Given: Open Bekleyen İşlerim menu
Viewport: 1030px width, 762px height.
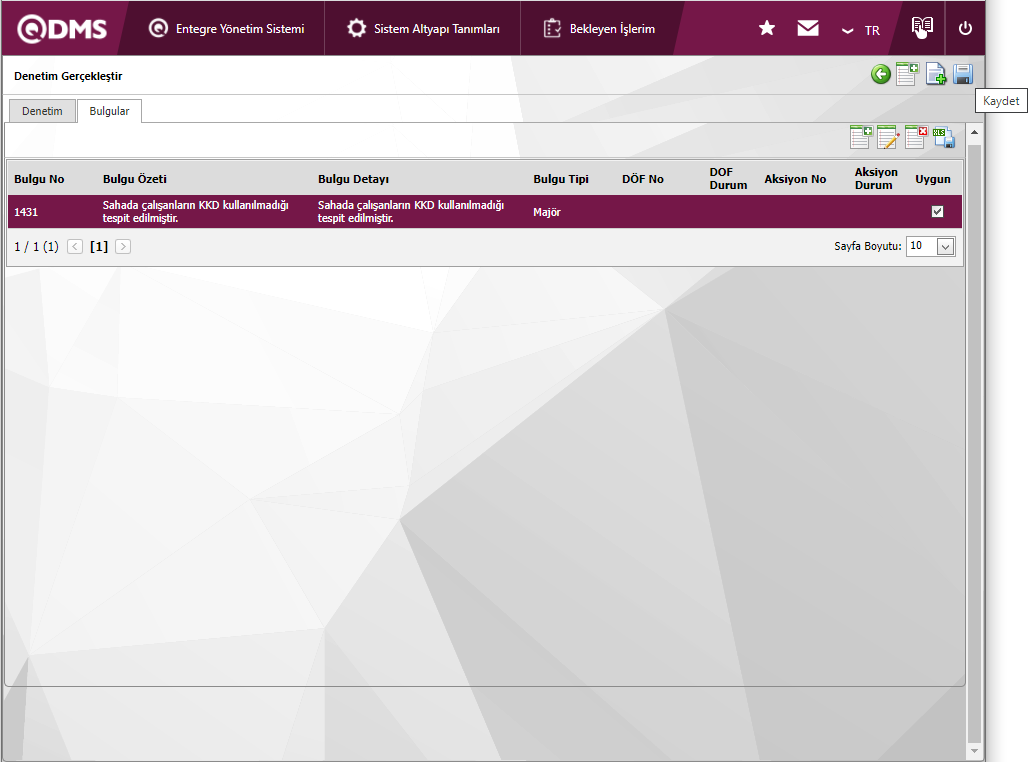Looking at the screenshot, I should click(599, 29).
